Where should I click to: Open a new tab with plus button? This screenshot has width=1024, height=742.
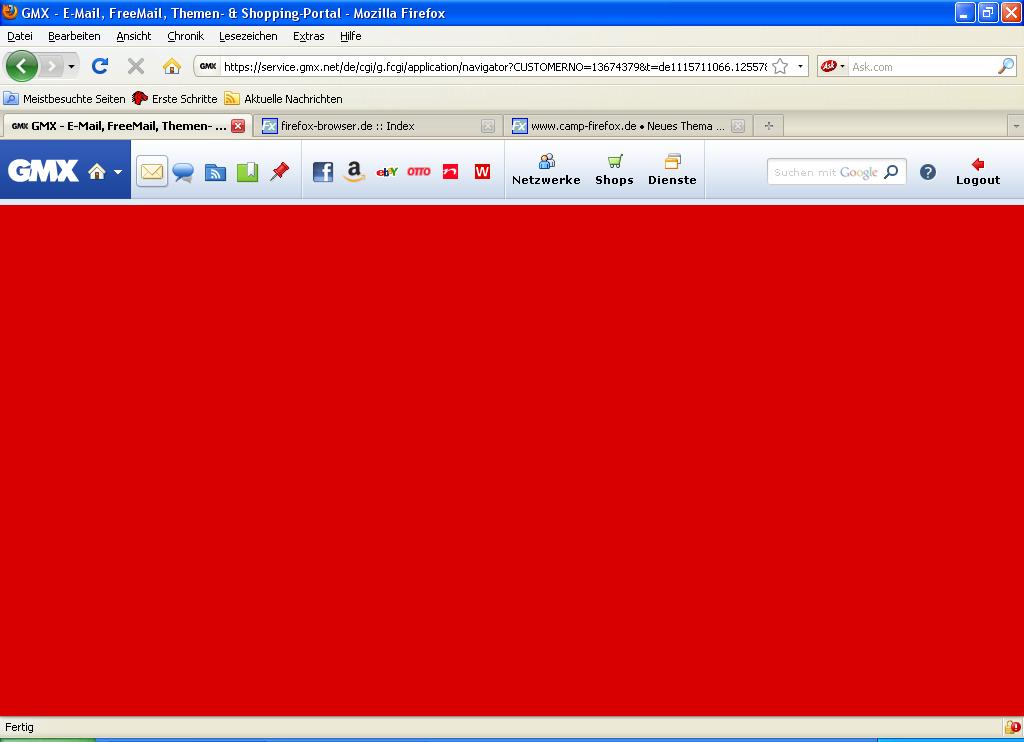(769, 126)
